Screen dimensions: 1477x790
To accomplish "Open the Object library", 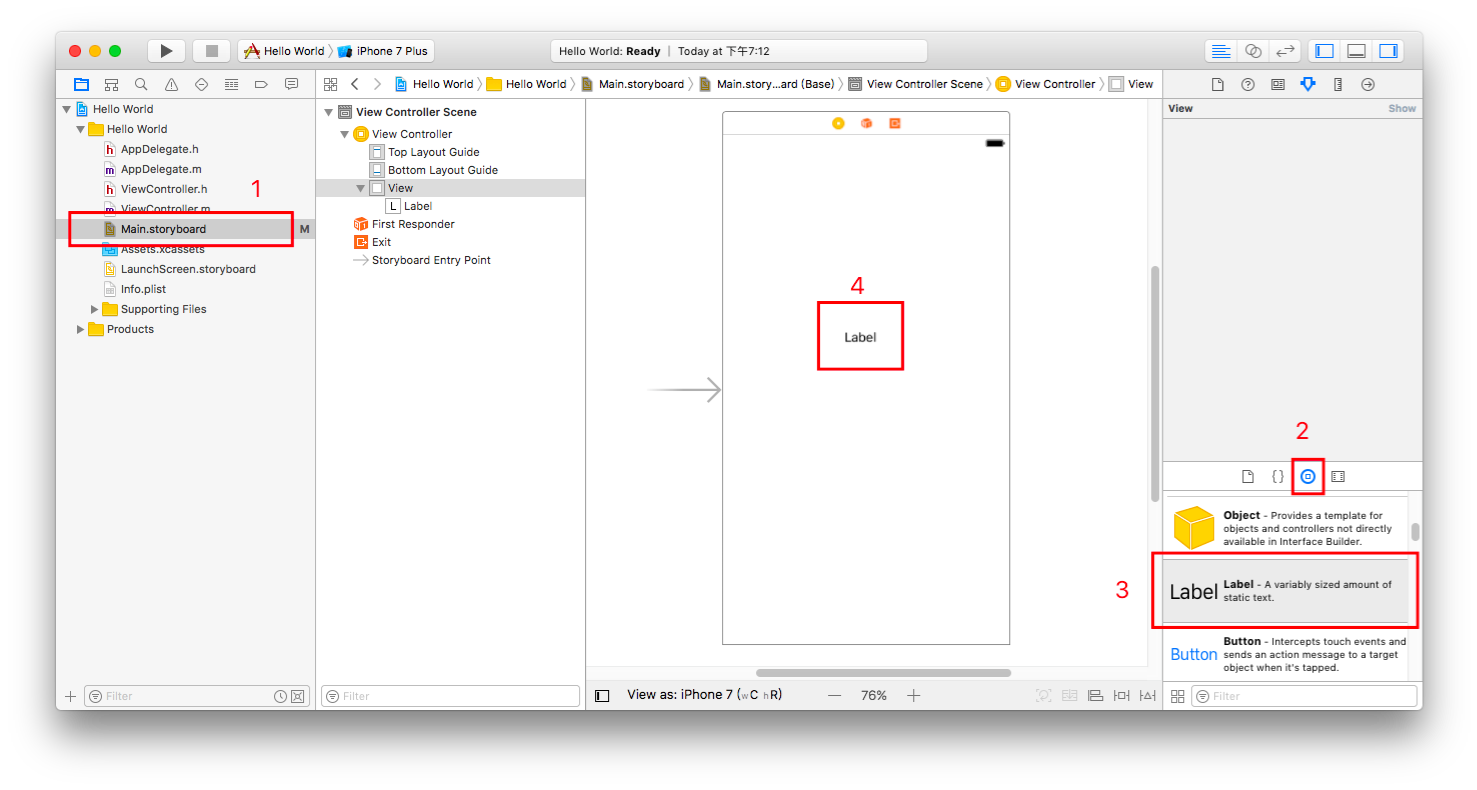I will pyautogui.click(x=1307, y=476).
